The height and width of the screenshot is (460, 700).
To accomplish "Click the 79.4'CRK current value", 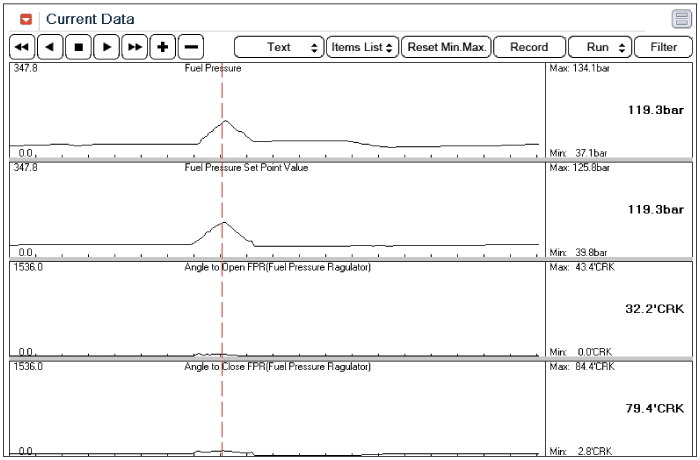I will tap(654, 409).
